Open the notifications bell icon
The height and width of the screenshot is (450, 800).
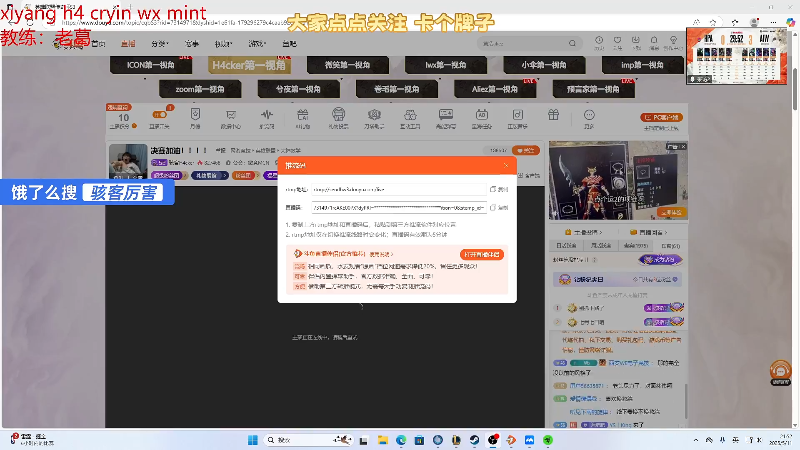(654, 42)
